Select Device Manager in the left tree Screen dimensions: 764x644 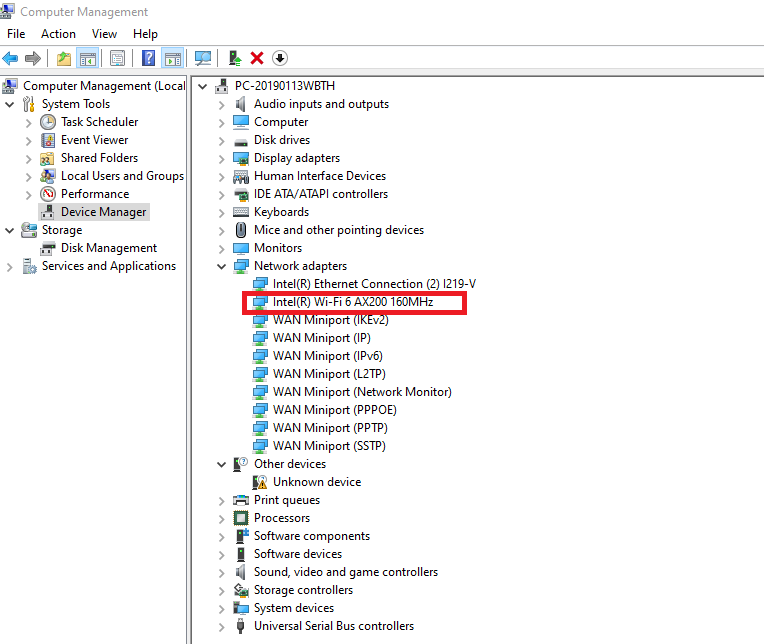[x=103, y=212]
